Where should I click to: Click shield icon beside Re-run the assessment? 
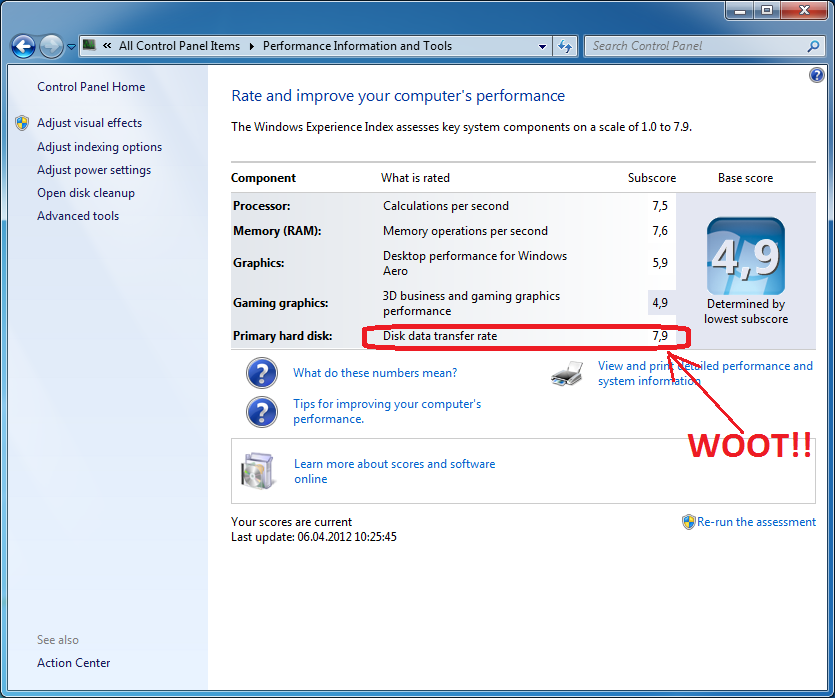coord(689,522)
